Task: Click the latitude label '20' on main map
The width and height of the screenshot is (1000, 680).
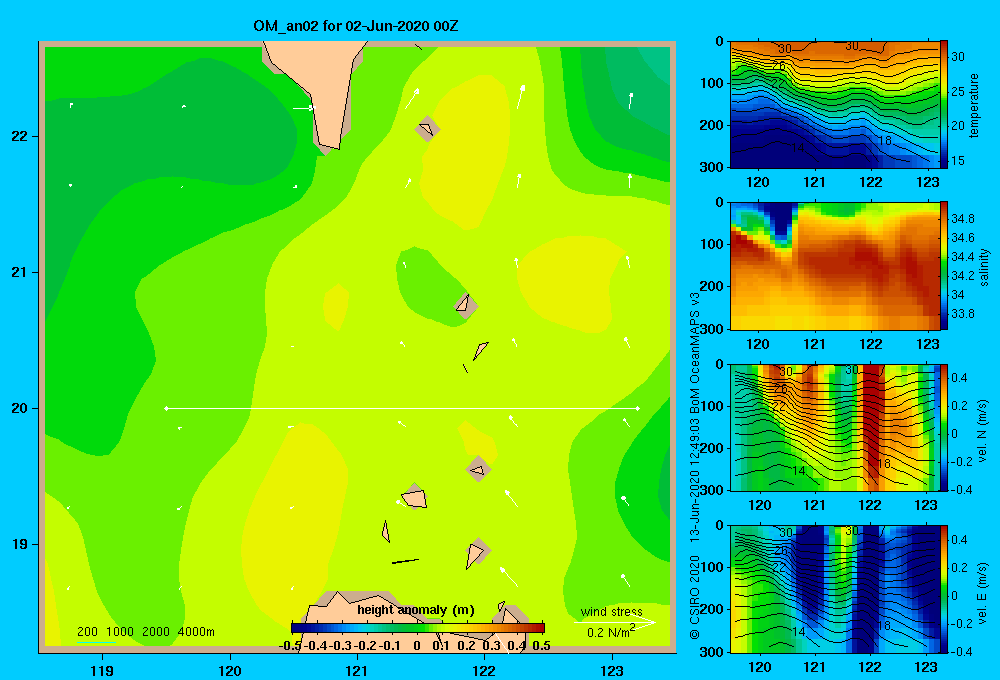Action: coord(20,408)
